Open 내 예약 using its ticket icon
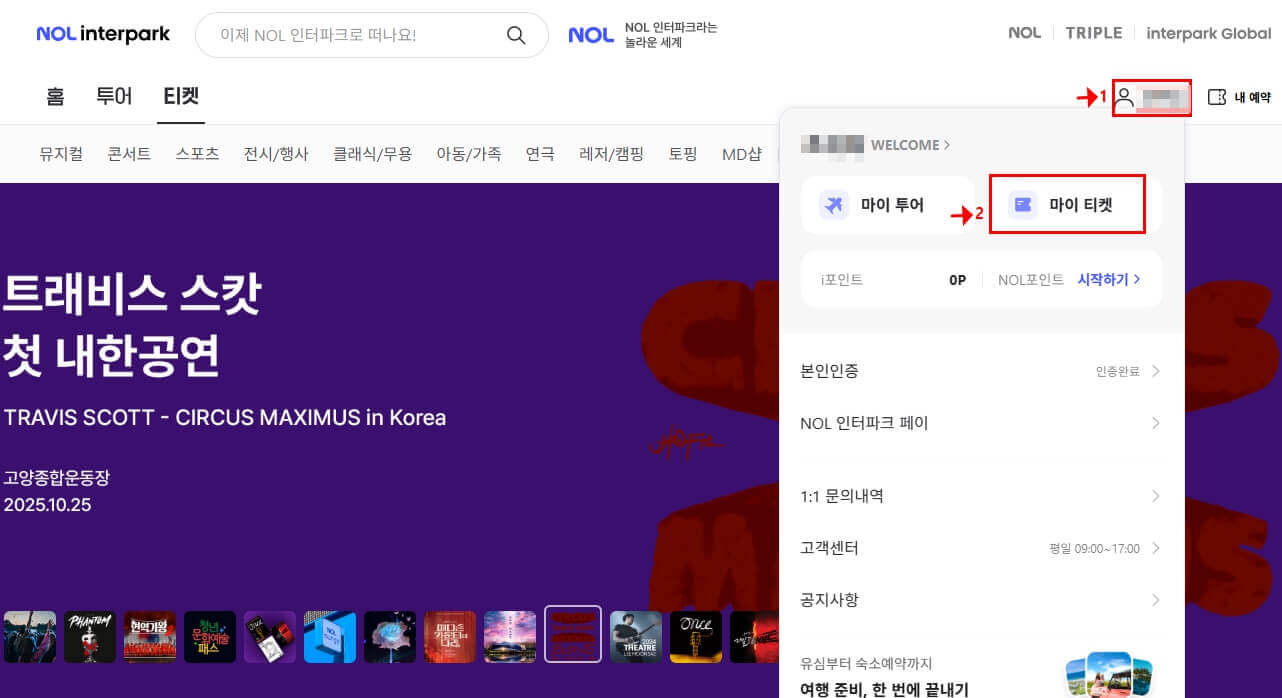Image resolution: width=1282 pixels, height=698 pixels. pyautogui.click(x=1216, y=97)
